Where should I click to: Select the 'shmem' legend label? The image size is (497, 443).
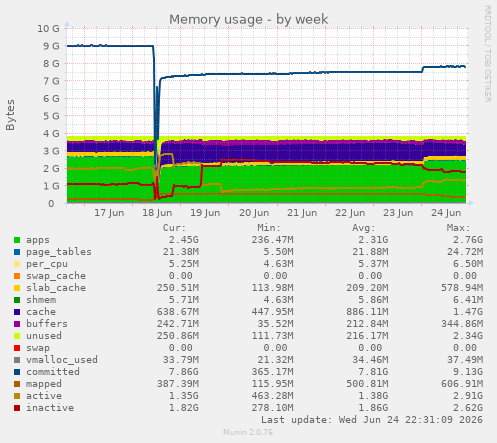click(x=41, y=300)
